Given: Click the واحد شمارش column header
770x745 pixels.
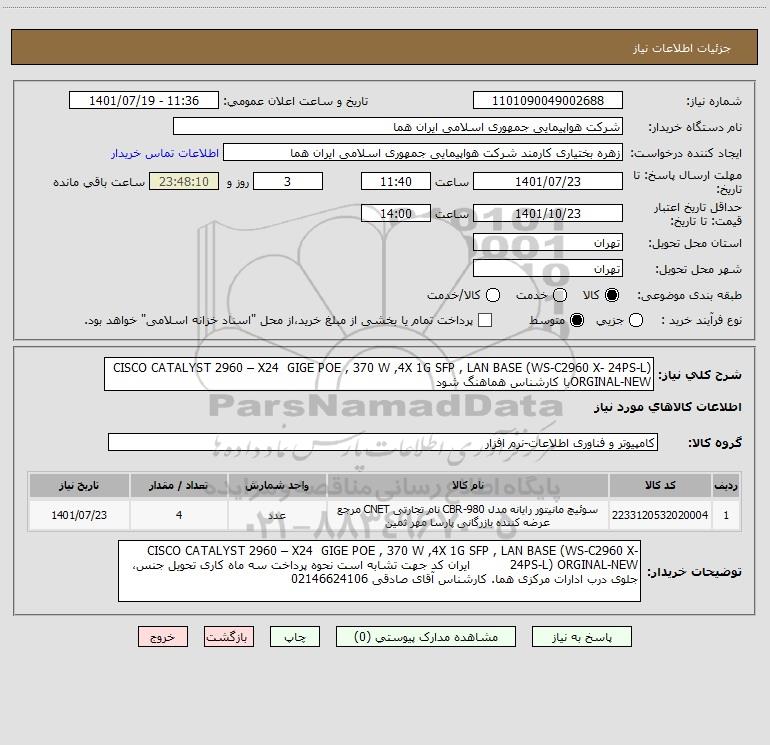Looking at the screenshot, I should (277, 485).
